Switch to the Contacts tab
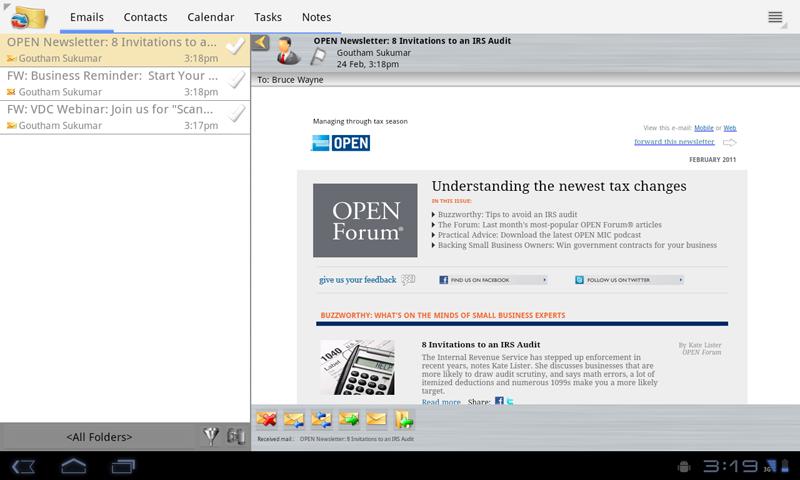Image resolution: width=800 pixels, height=480 pixels. 145,17
